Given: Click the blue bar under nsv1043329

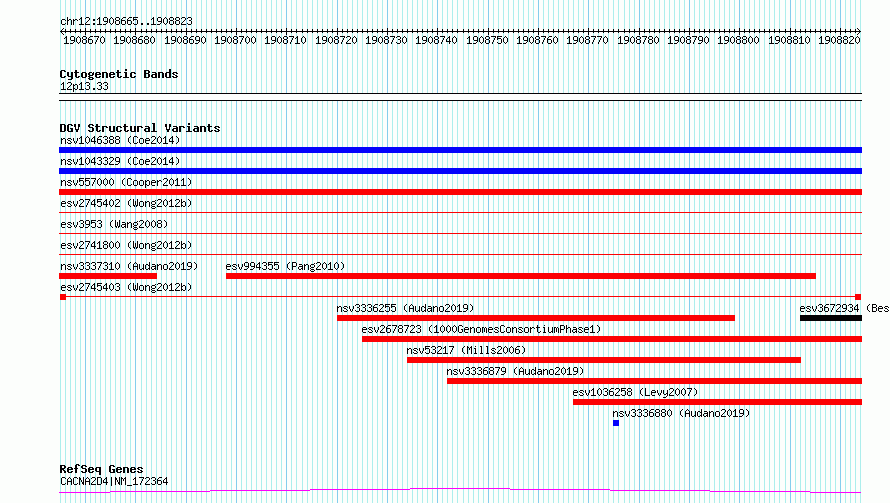Looking at the screenshot, I should [x=460, y=171].
